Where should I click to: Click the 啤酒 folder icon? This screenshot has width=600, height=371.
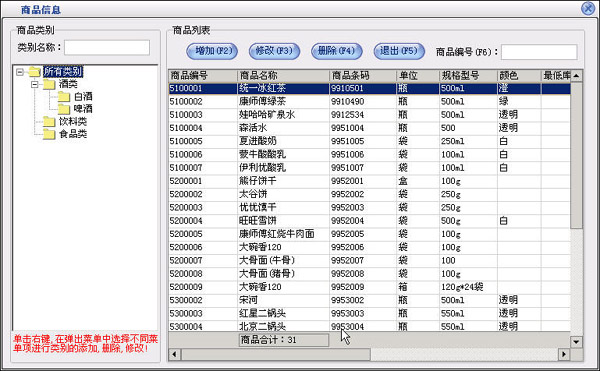(64, 109)
